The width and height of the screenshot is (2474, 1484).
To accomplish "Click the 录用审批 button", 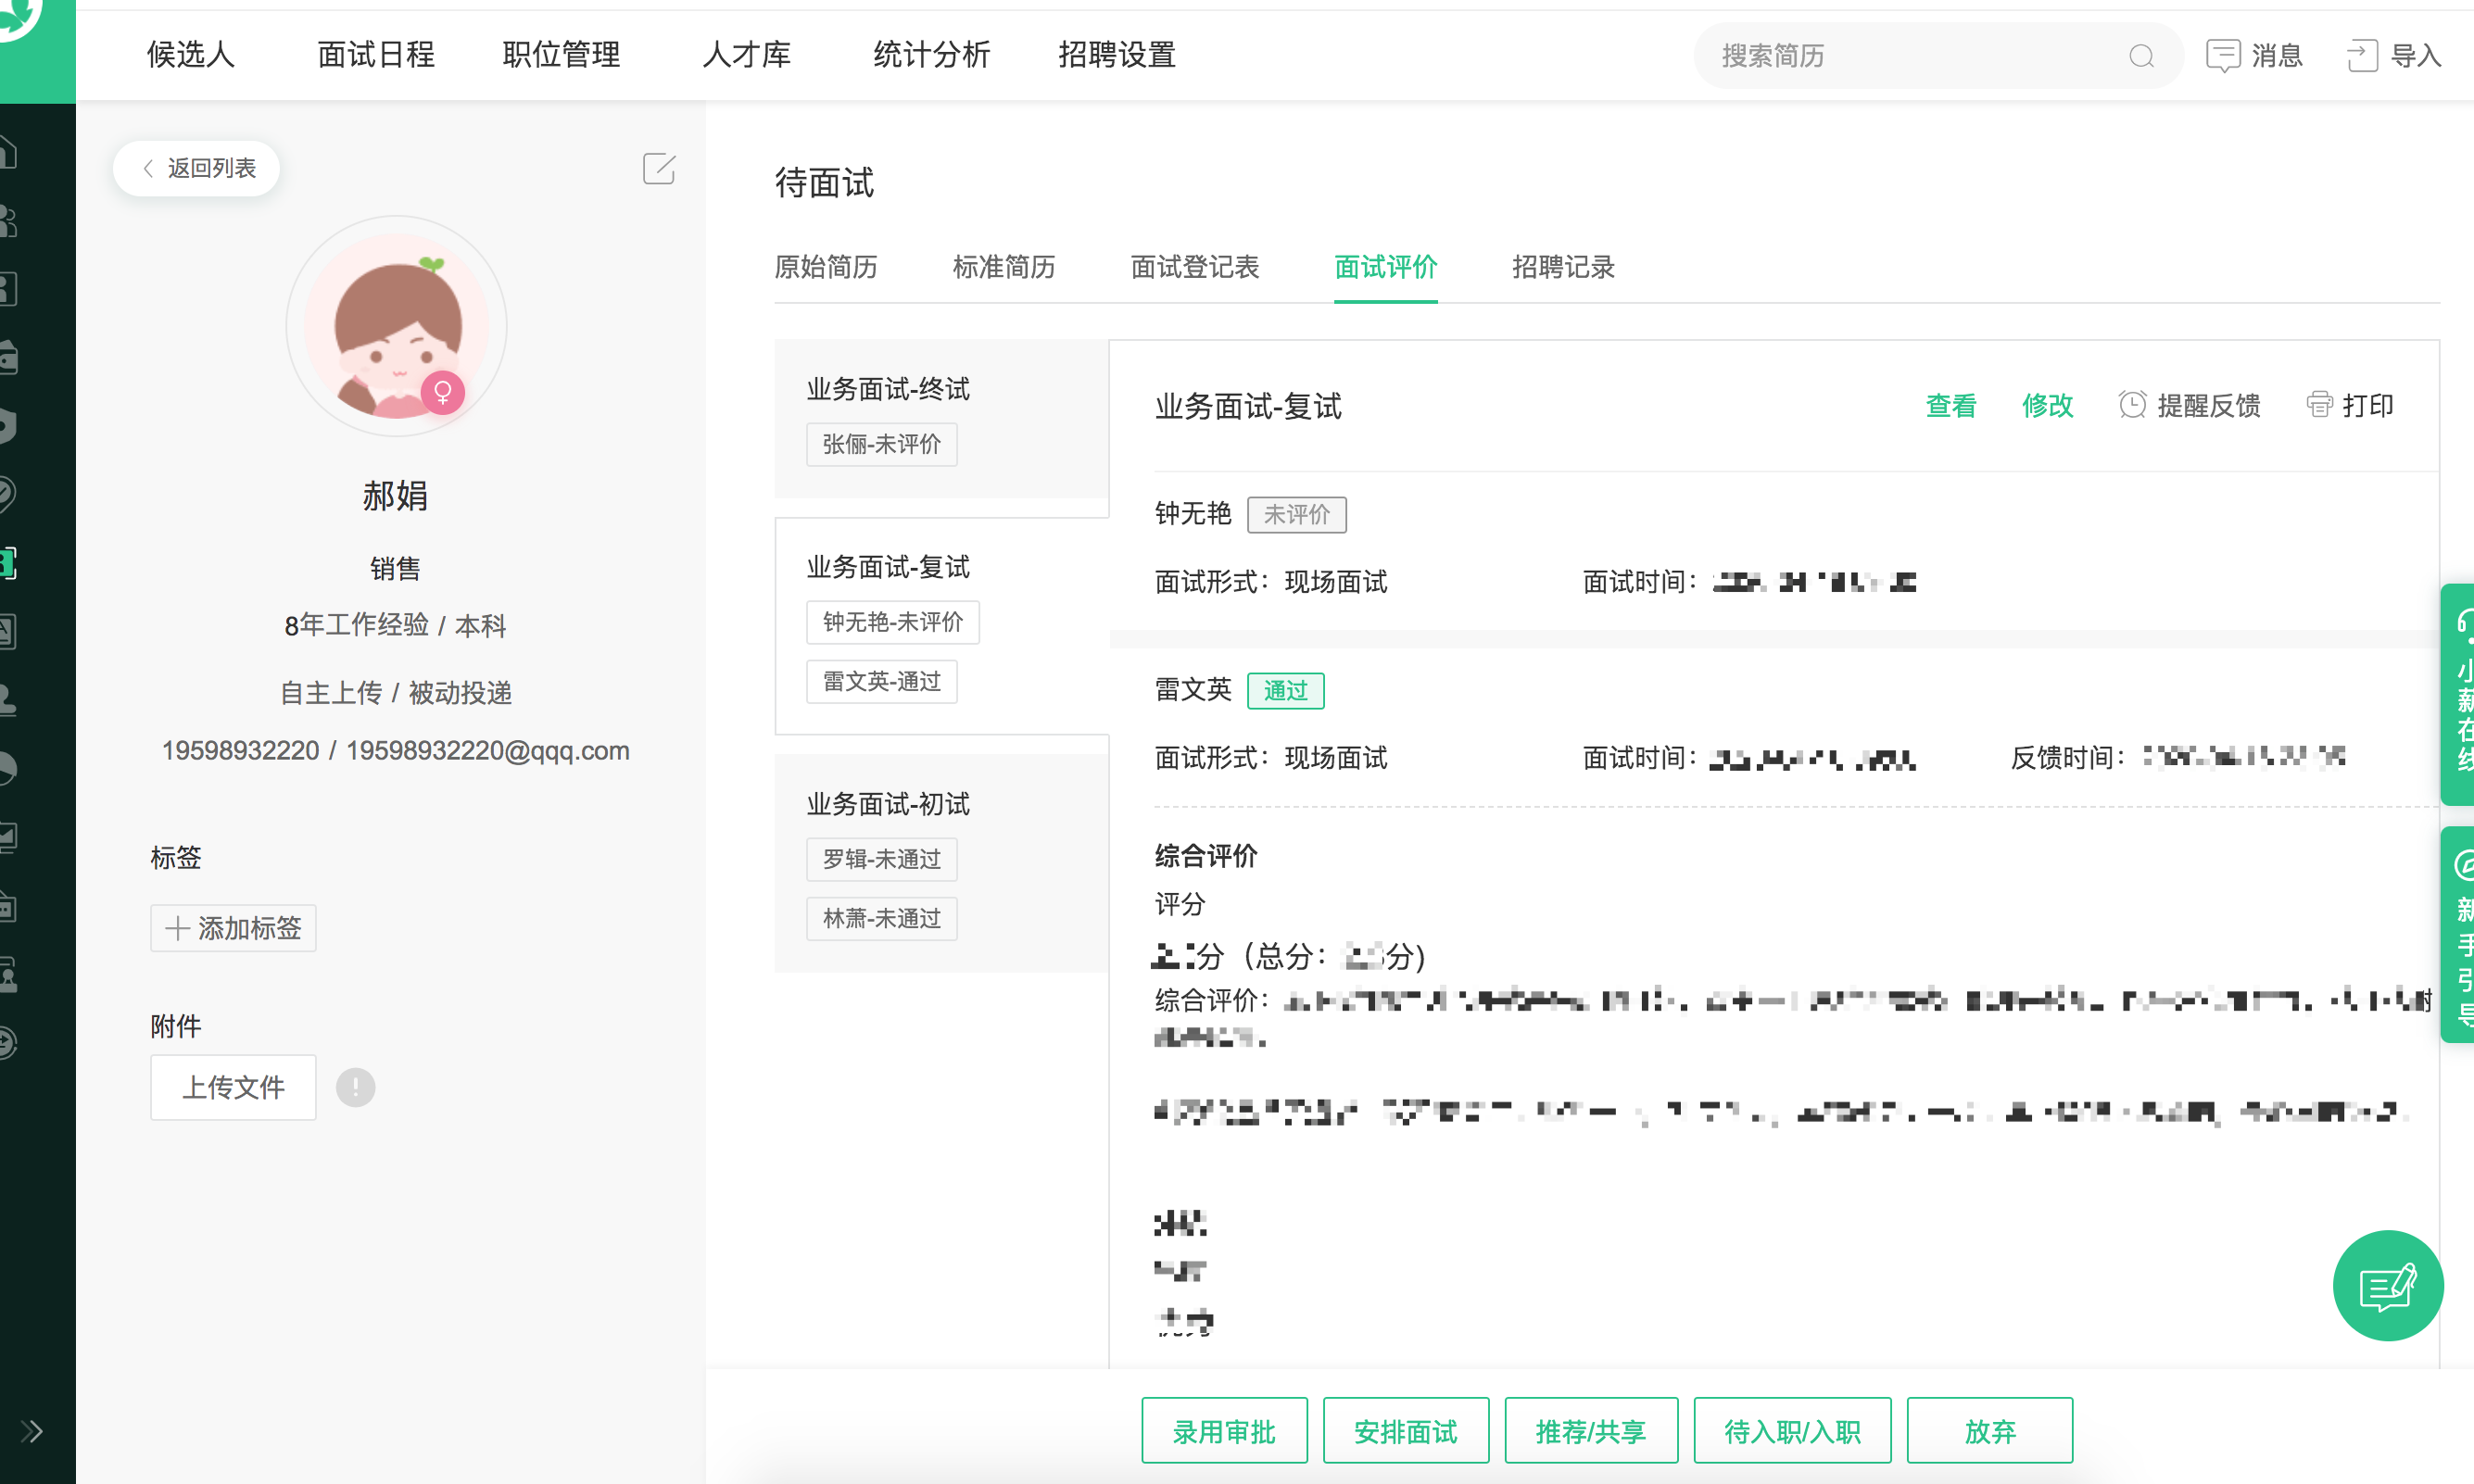I will pos(1224,1431).
